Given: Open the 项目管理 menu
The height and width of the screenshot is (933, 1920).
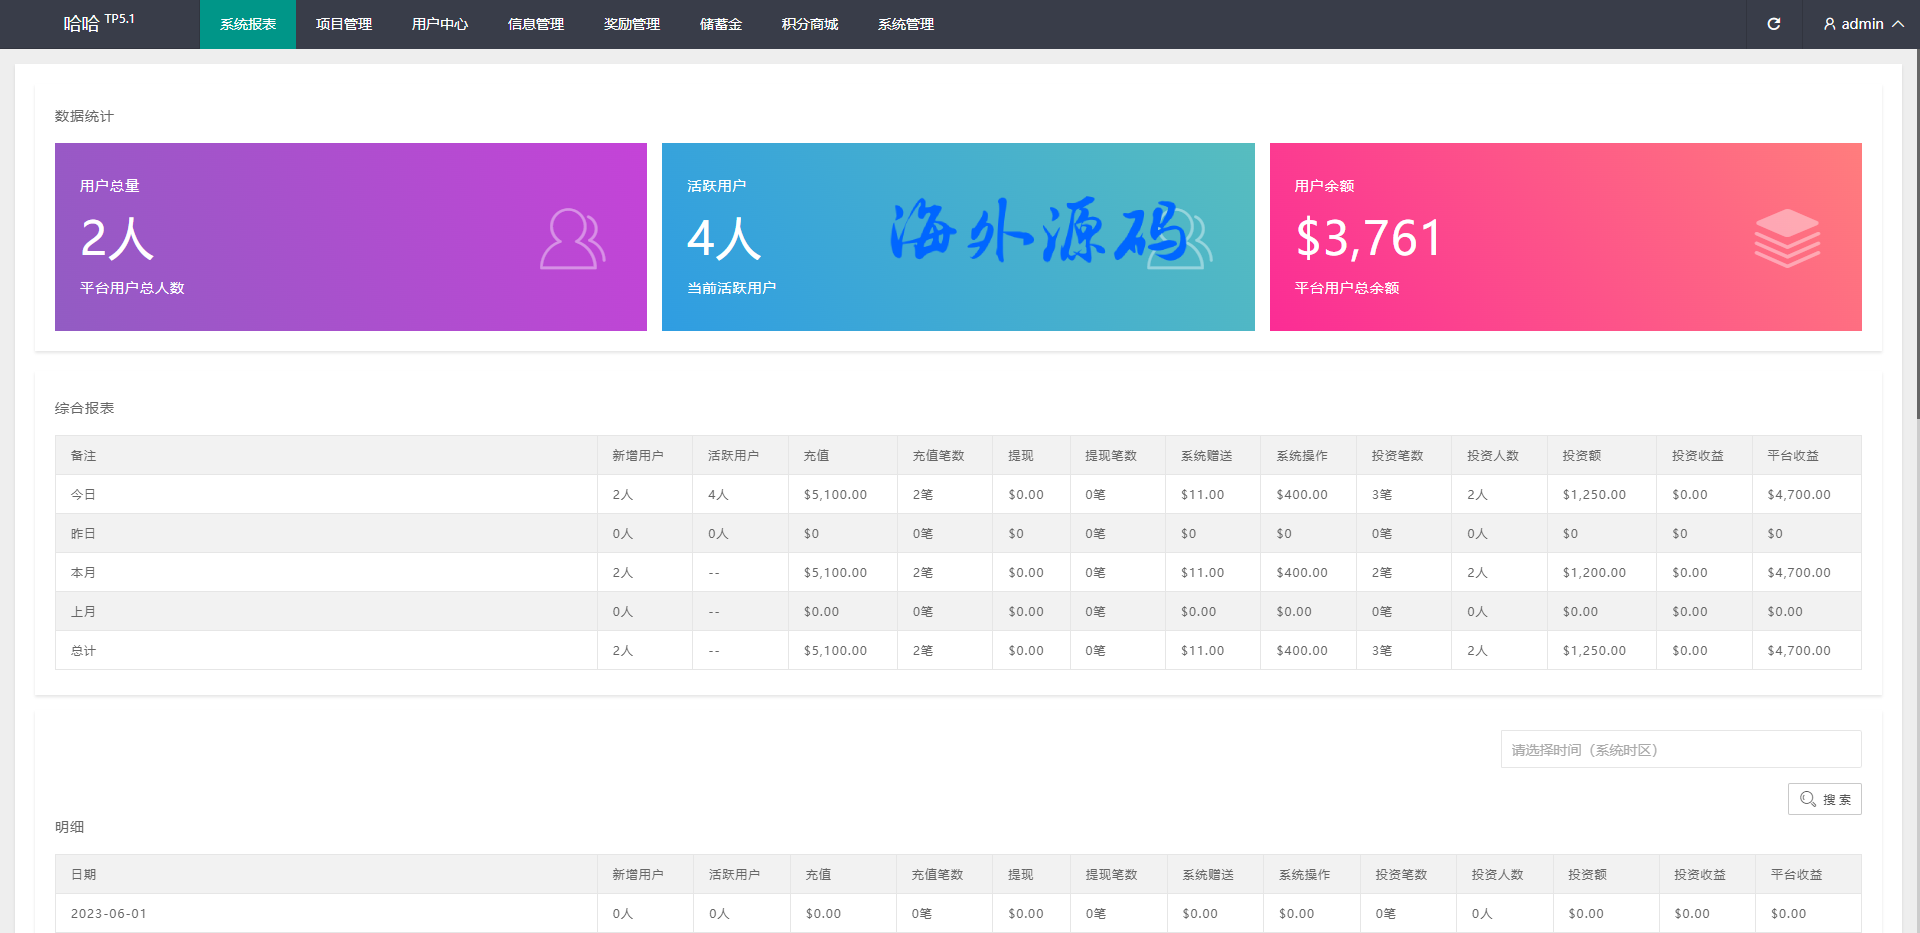Looking at the screenshot, I should [x=344, y=24].
